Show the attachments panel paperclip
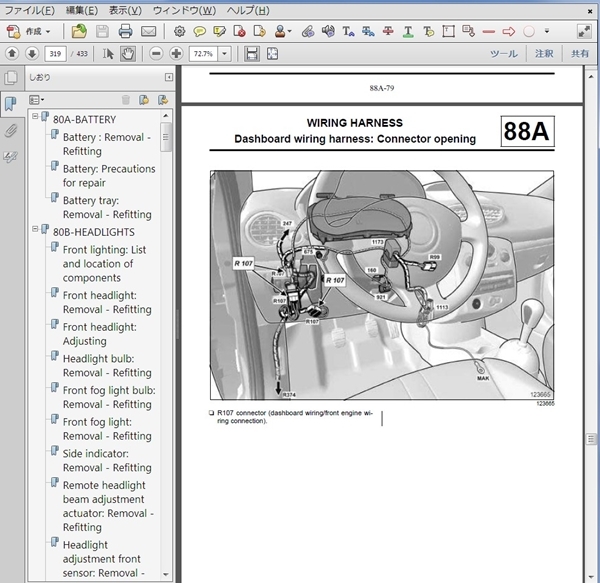Viewport: 600px width, 583px height. pyautogui.click(x=11, y=131)
